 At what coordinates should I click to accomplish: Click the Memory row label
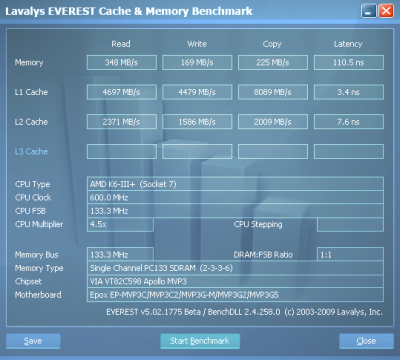(x=29, y=63)
